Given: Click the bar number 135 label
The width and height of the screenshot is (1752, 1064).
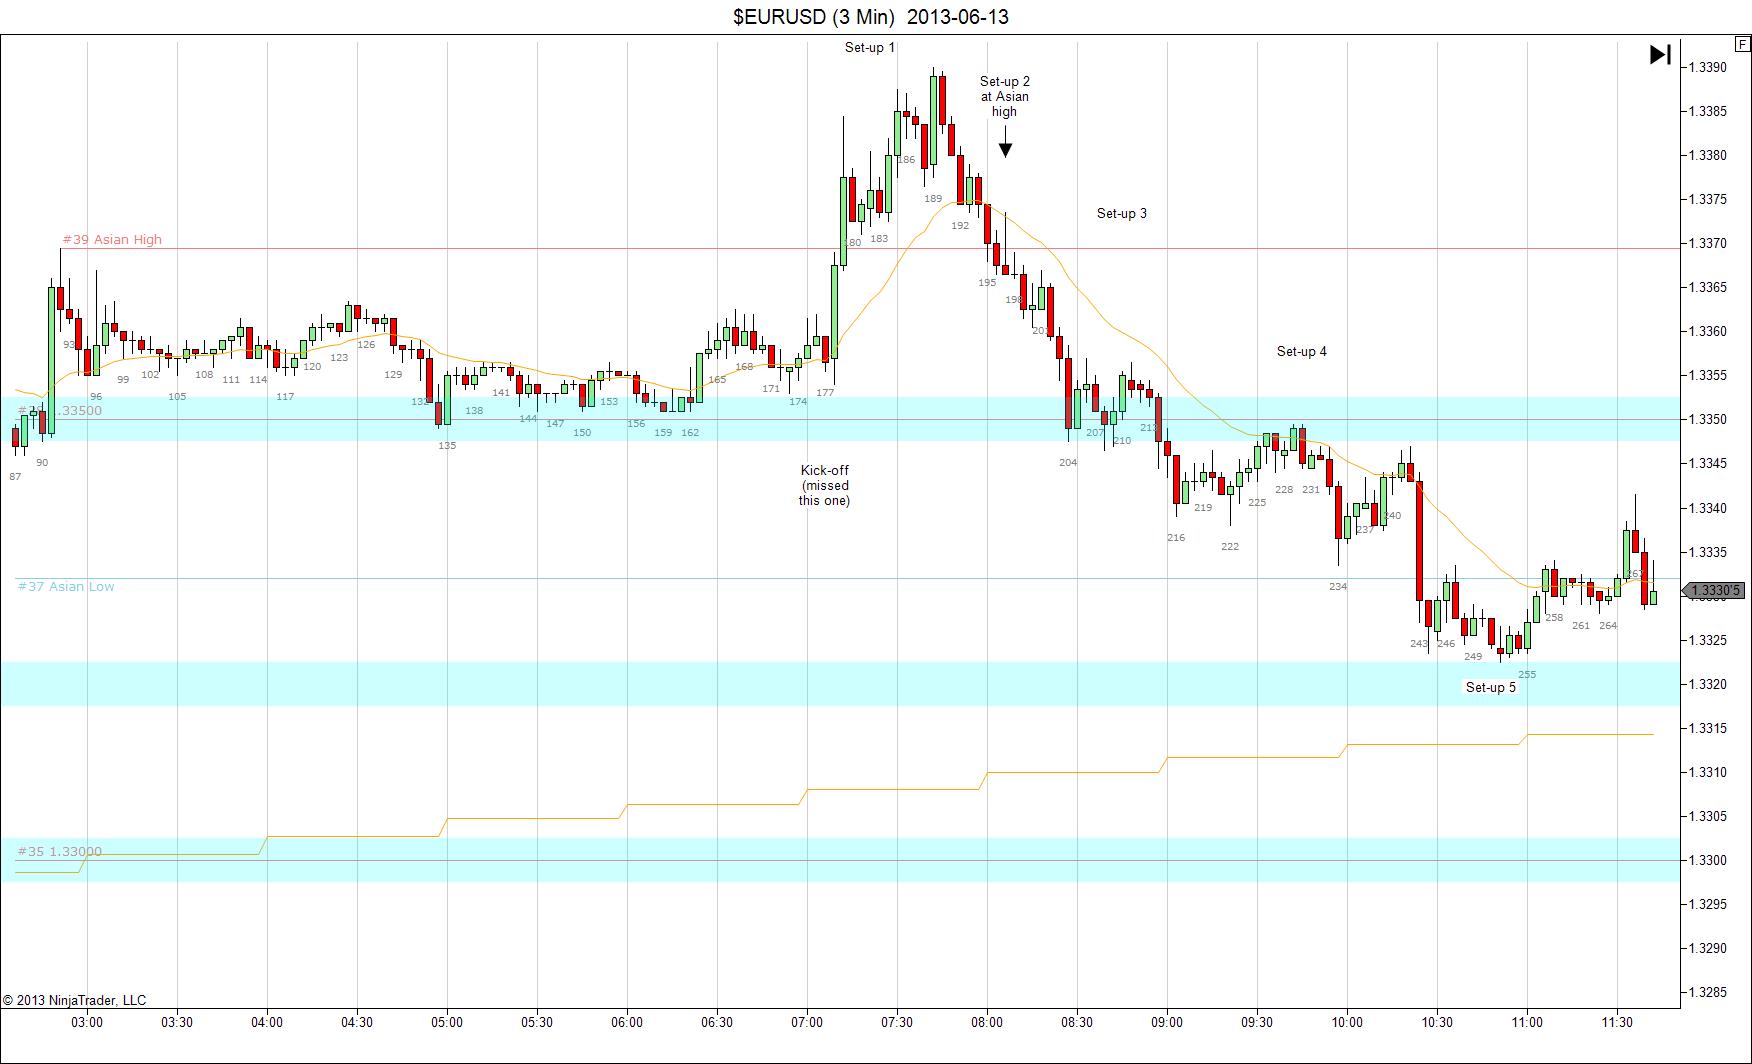Looking at the screenshot, I should click(447, 446).
